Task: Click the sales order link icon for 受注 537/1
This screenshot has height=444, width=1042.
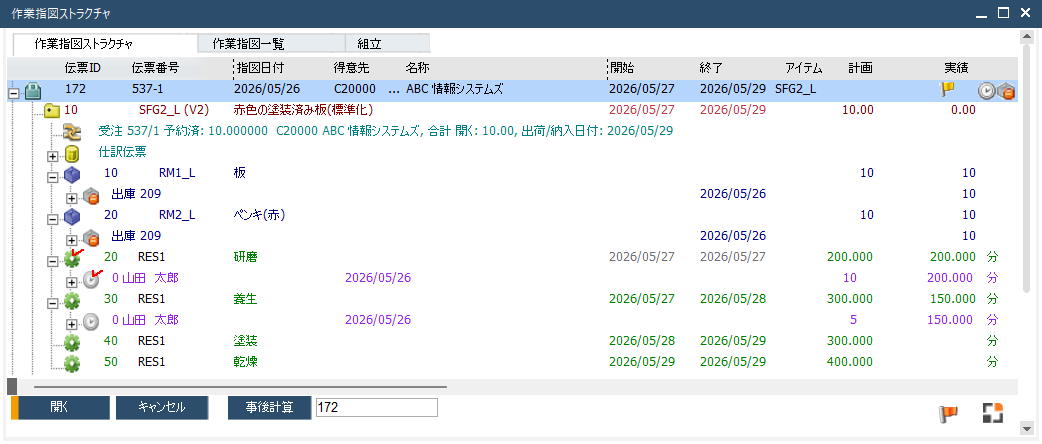Action: click(72, 132)
